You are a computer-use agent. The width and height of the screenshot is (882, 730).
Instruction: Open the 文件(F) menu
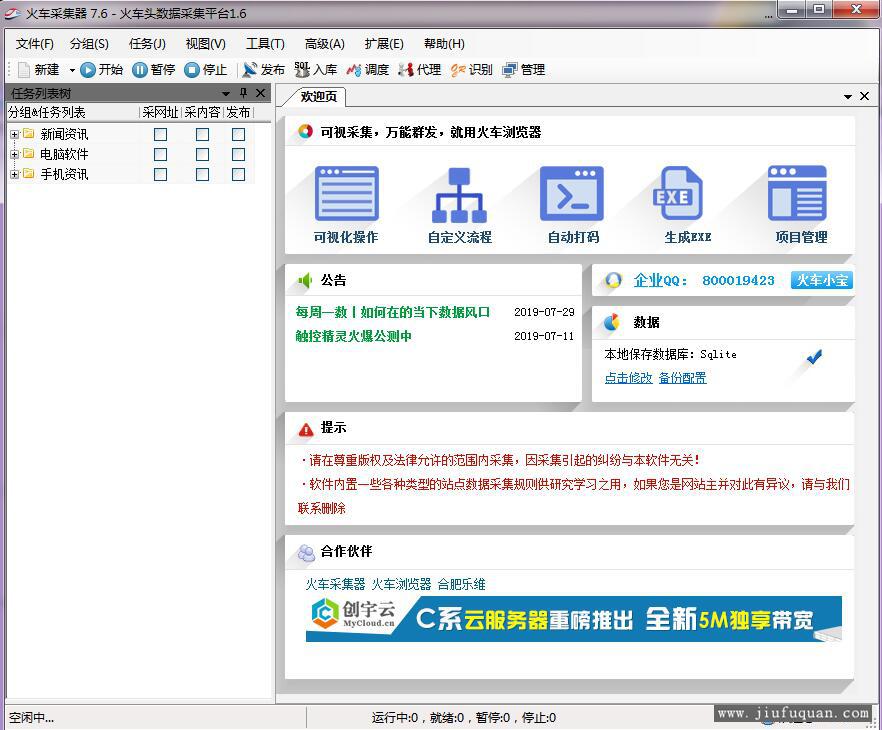point(34,43)
